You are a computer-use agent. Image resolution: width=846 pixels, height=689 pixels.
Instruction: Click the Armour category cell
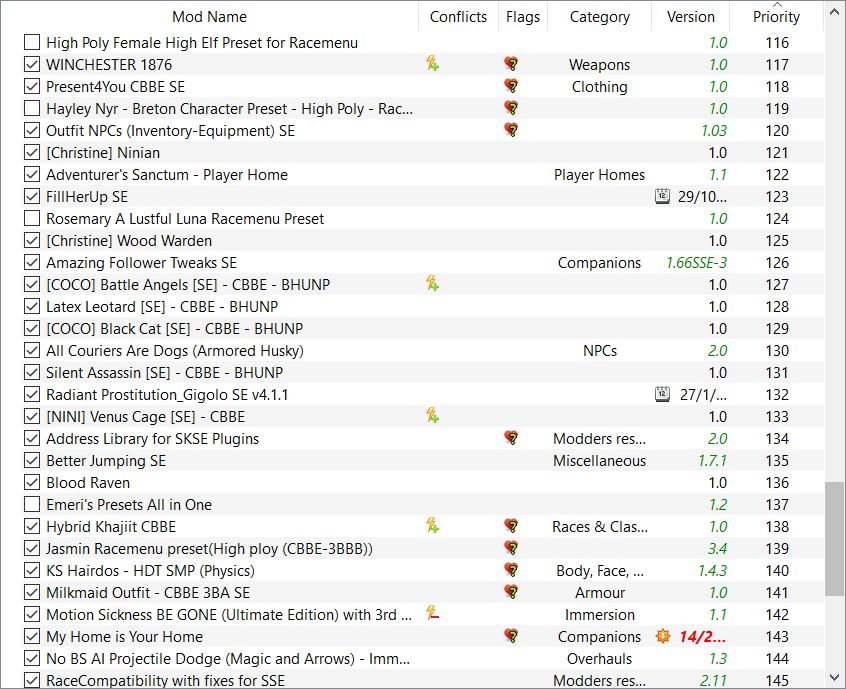pyautogui.click(x=599, y=592)
